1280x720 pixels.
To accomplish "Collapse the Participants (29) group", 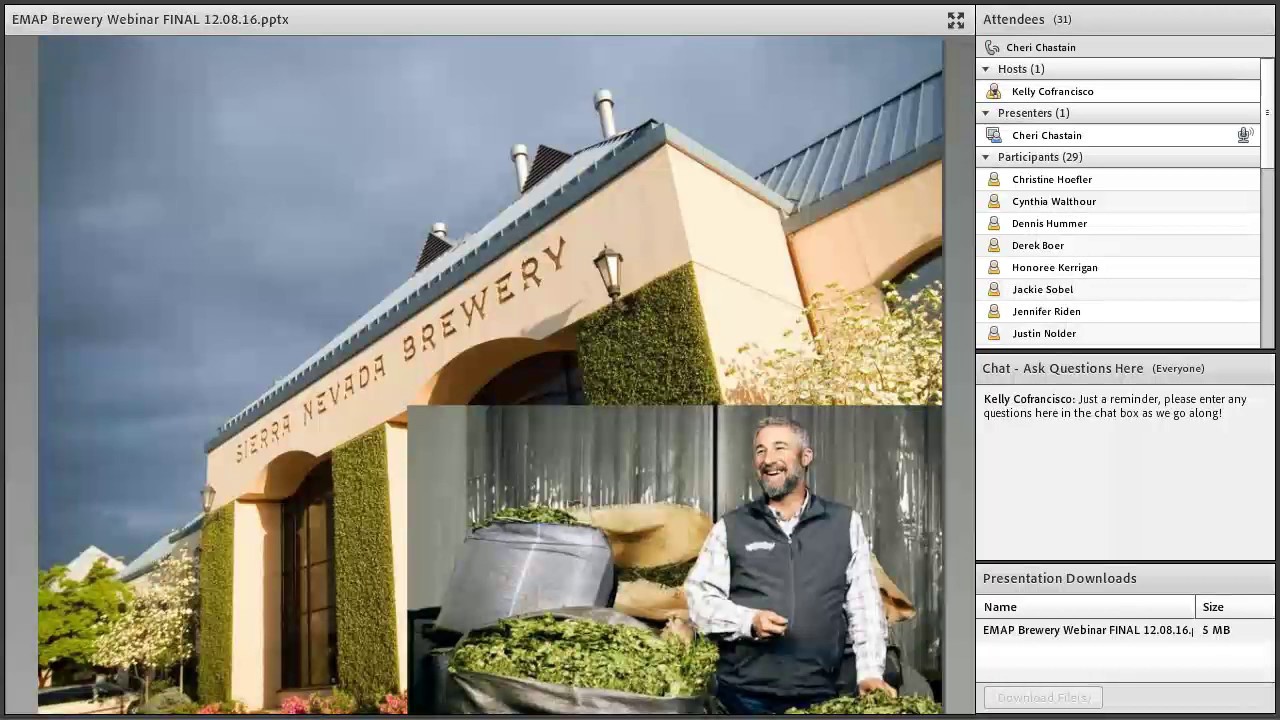I will coord(986,157).
